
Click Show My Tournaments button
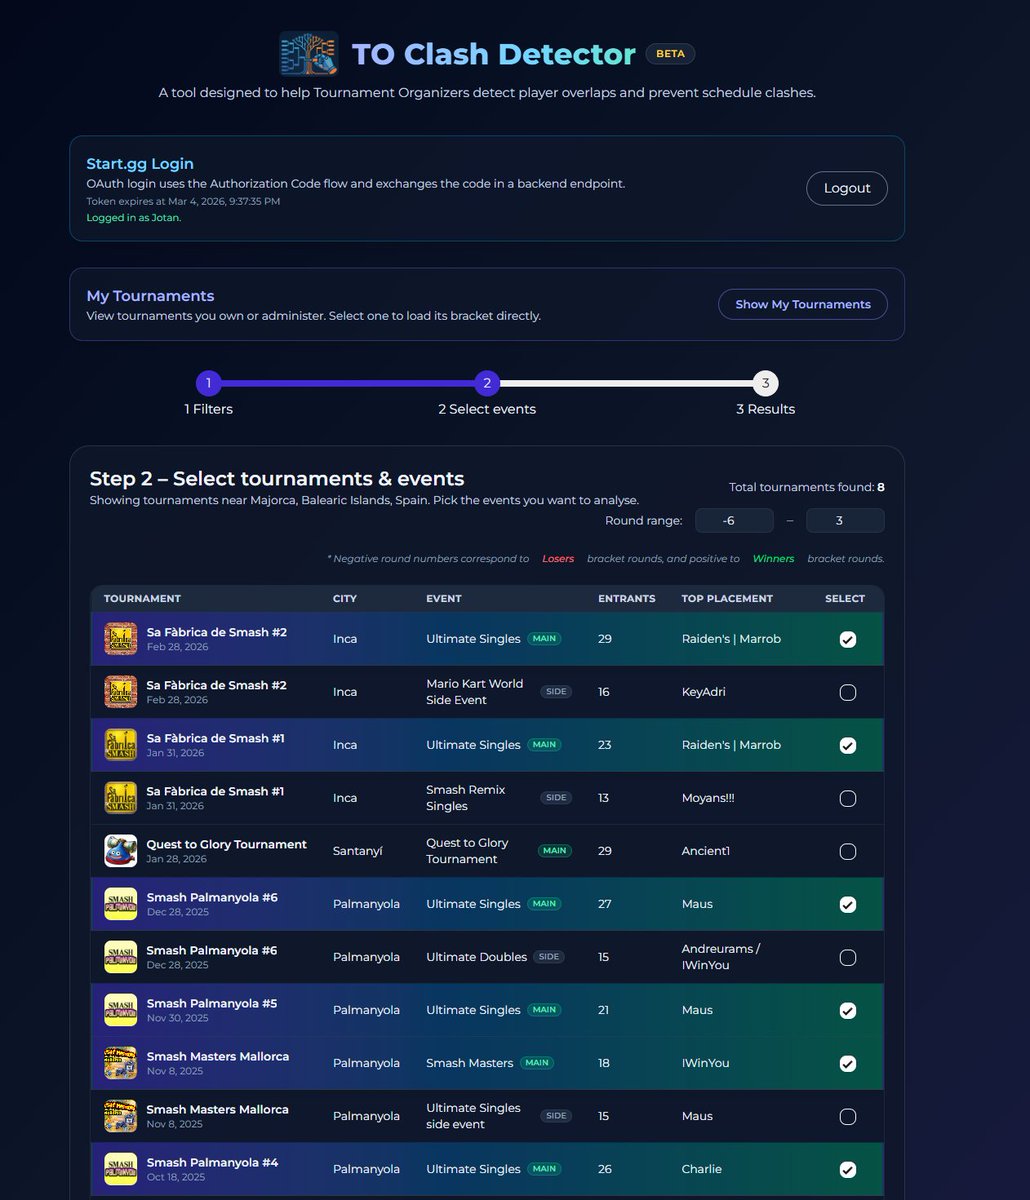pyautogui.click(x=803, y=304)
